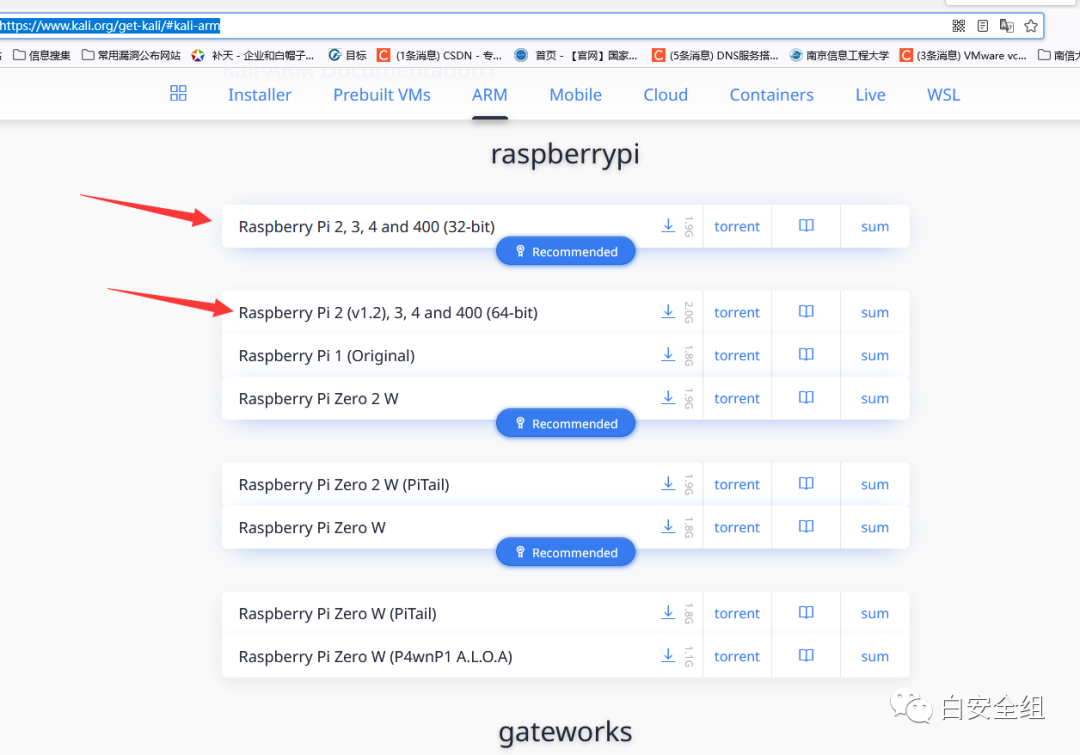This screenshot has width=1080, height=755.
Task: Click torrent link for Zero W (P4wnP1 A.L.O.A)
Action: (x=736, y=656)
